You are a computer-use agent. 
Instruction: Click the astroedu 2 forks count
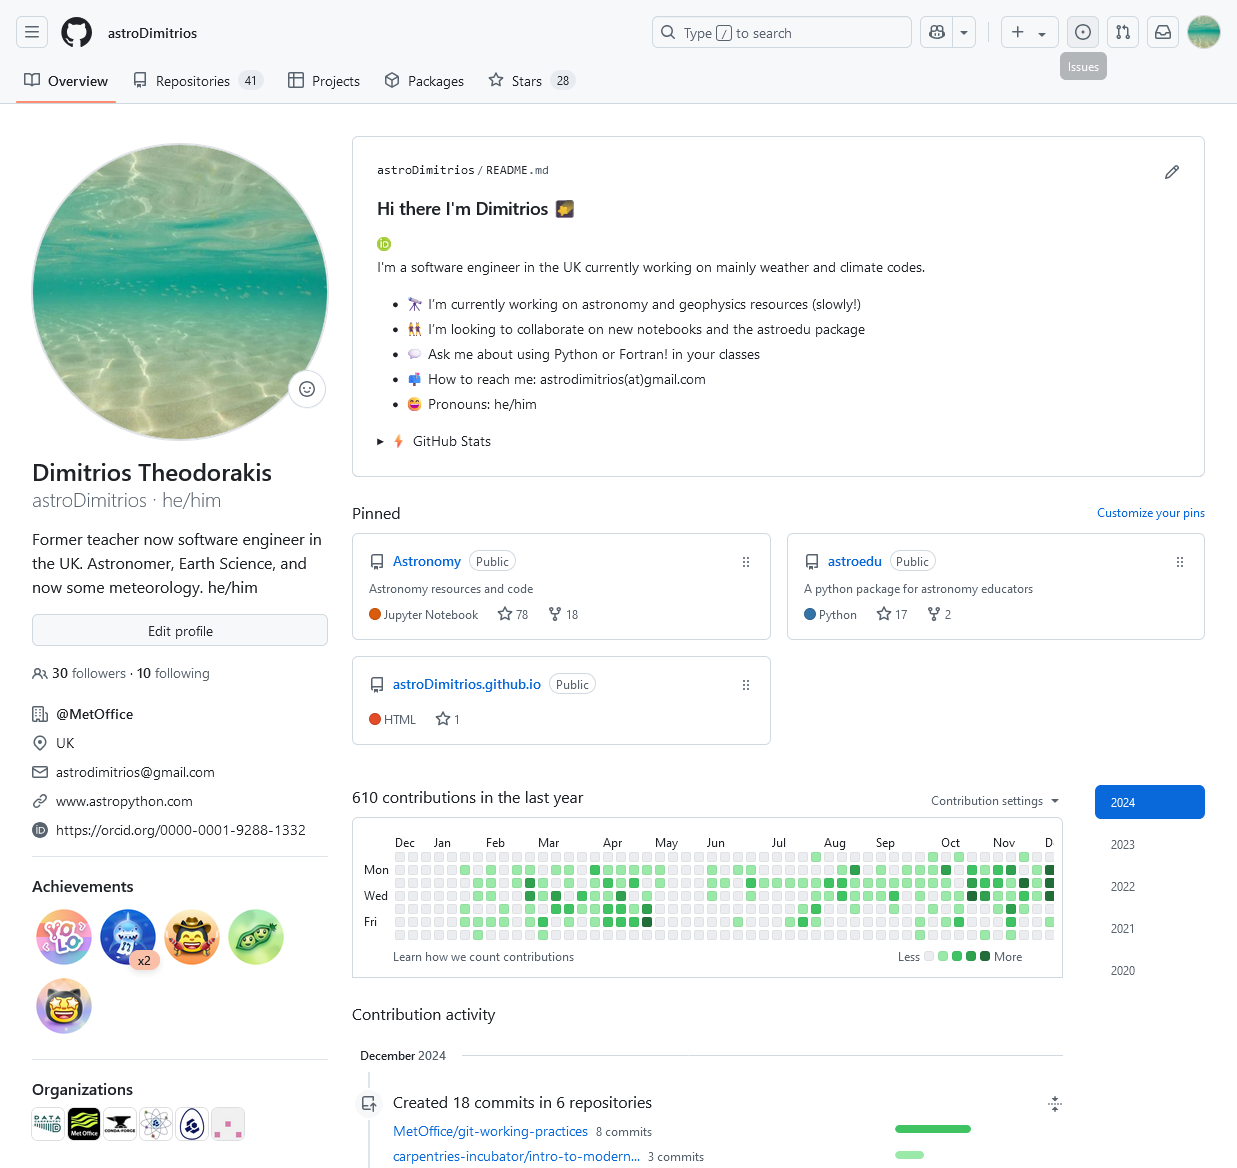click(940, 615)
